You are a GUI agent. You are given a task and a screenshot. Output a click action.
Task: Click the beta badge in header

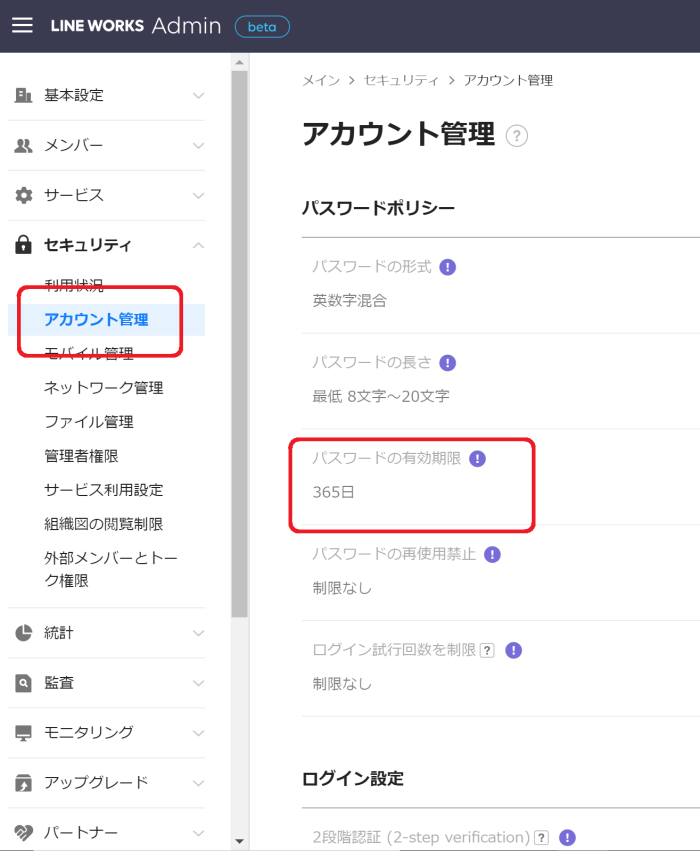(262, 27)
